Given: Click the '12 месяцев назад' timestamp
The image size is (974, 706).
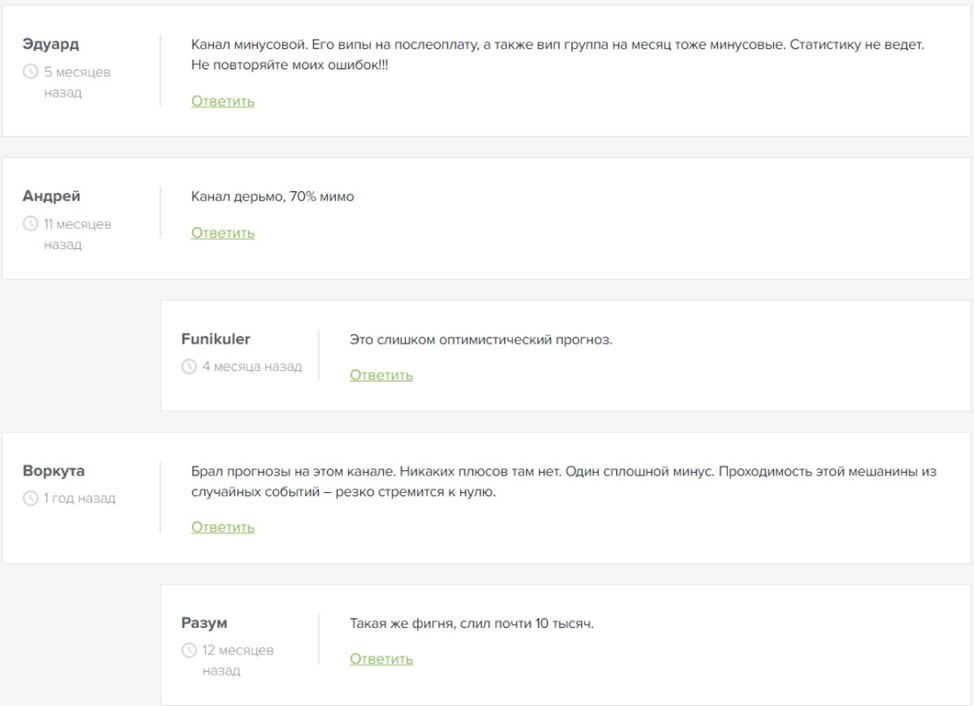Looking at the screenshot, I should point(238,660).
